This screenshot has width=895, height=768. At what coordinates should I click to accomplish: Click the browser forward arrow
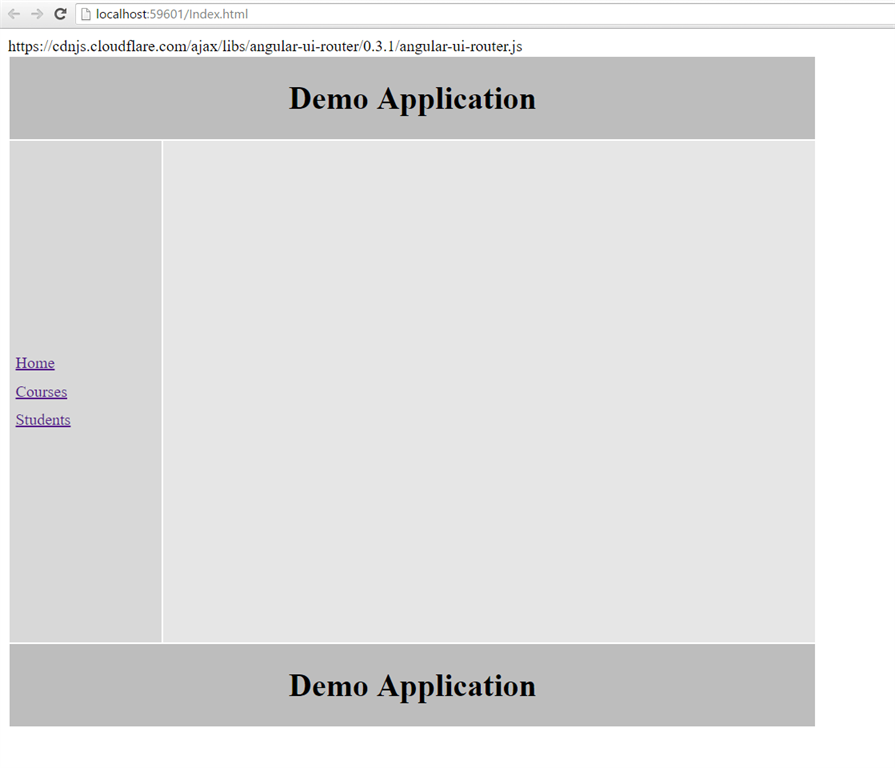[x=37, y=14]
